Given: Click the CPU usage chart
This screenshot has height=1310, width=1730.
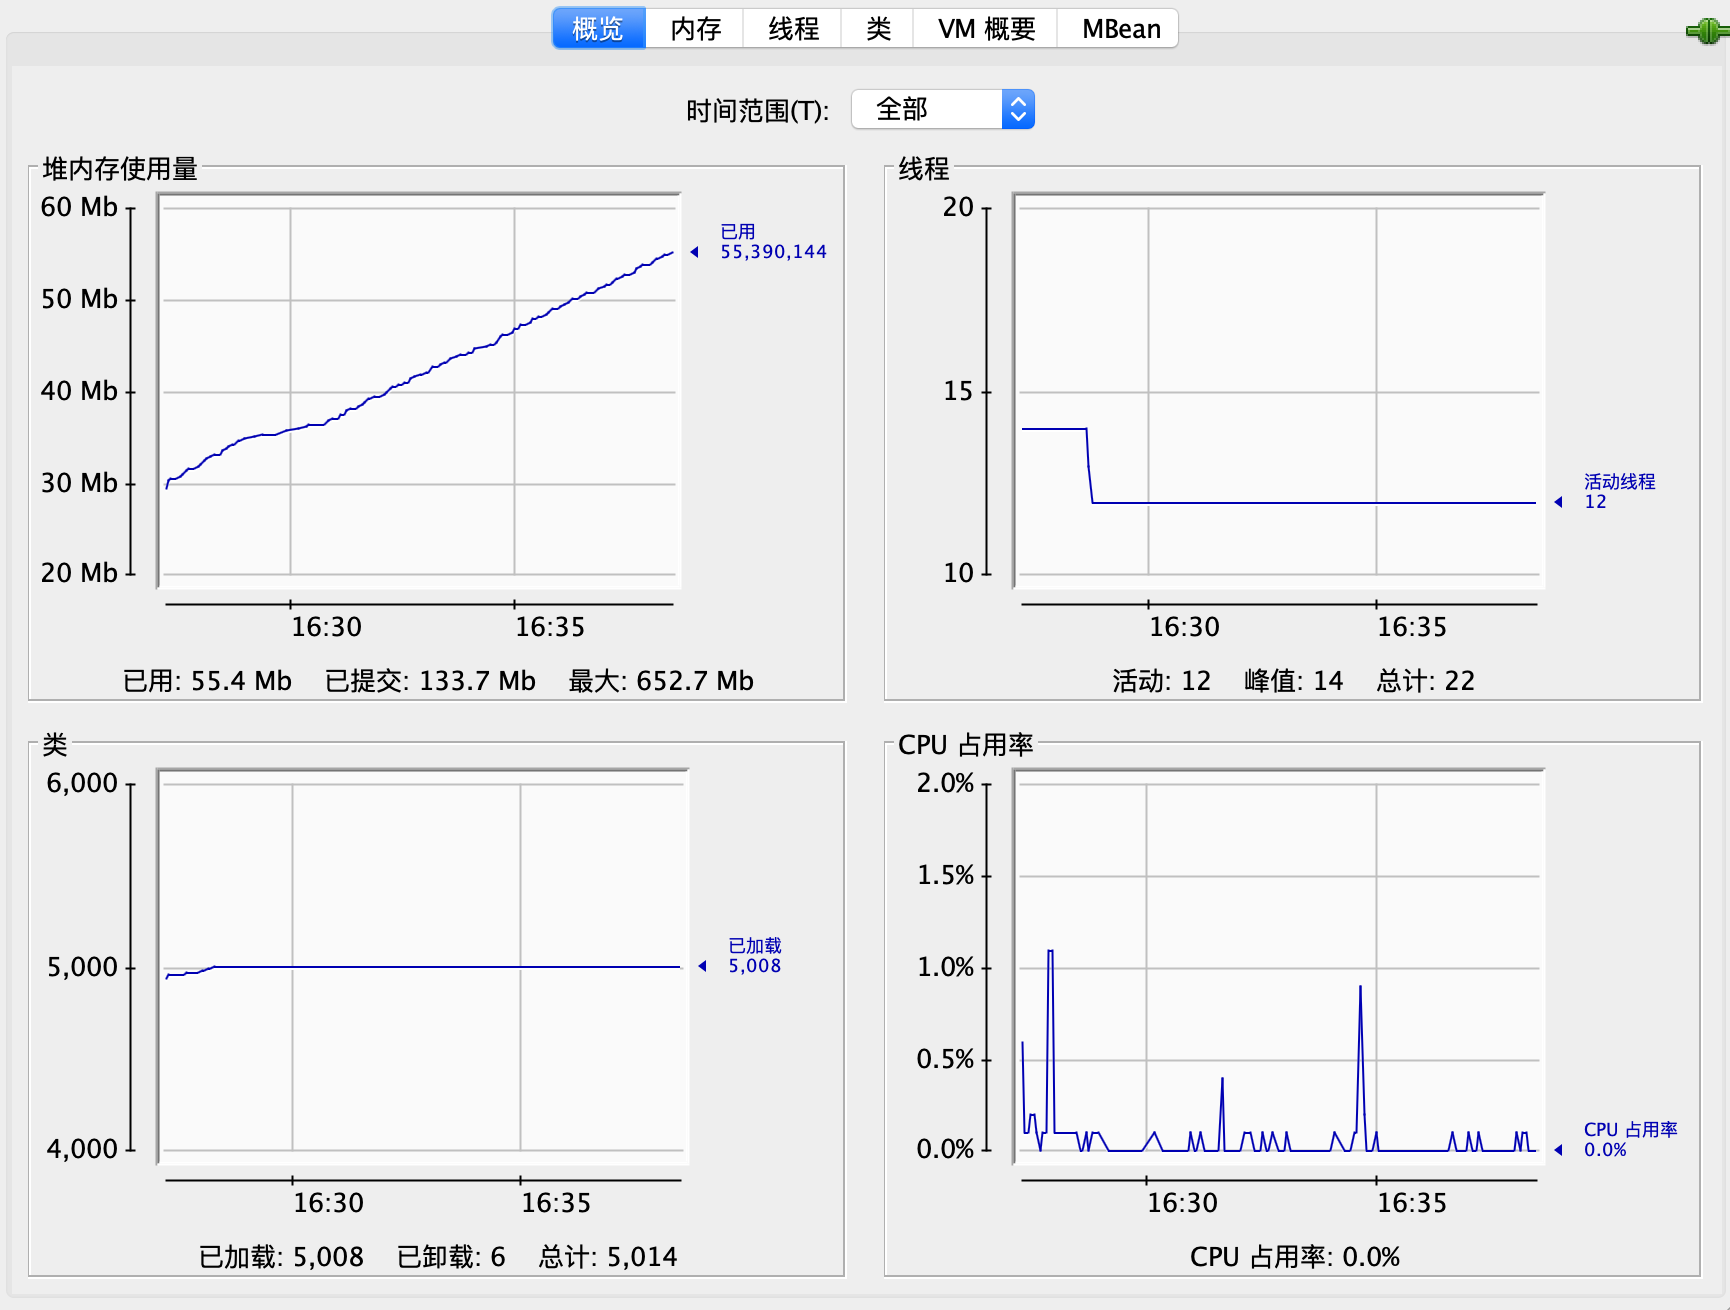Looking at the screenshot, I should pyautogui.click(x=1278, y=966).
